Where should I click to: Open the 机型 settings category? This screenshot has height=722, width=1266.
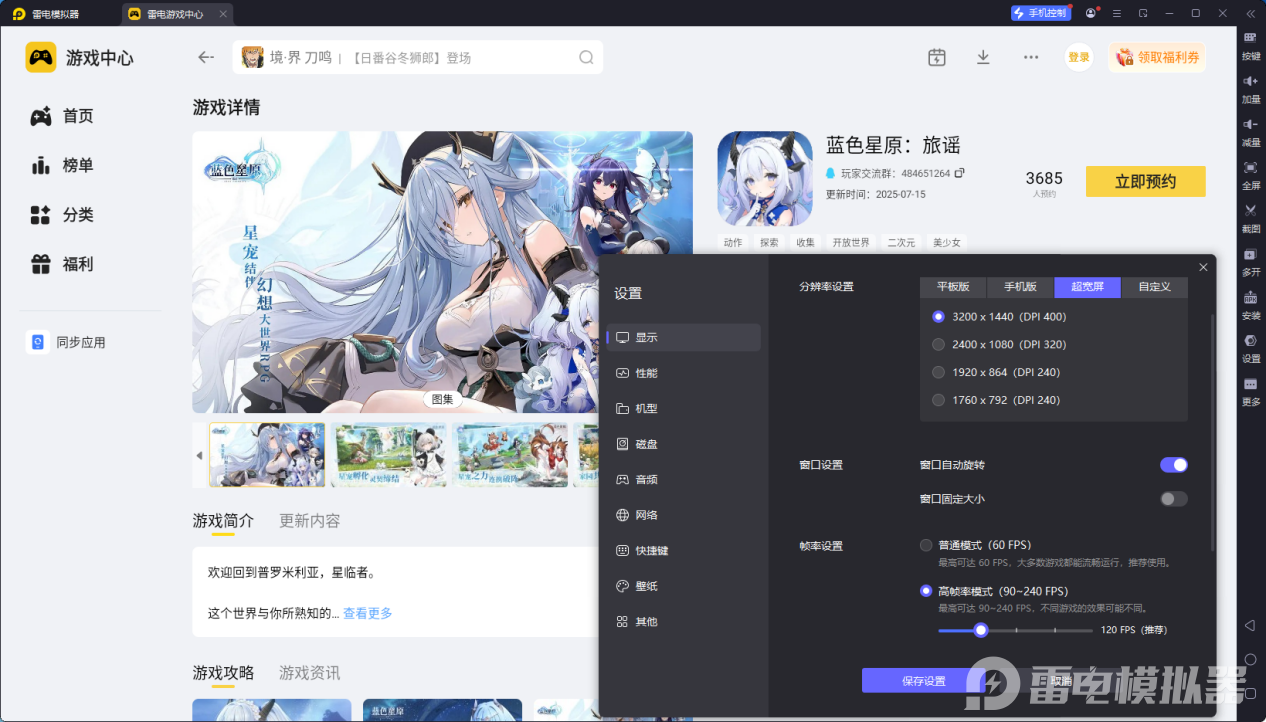coord(684,408)
